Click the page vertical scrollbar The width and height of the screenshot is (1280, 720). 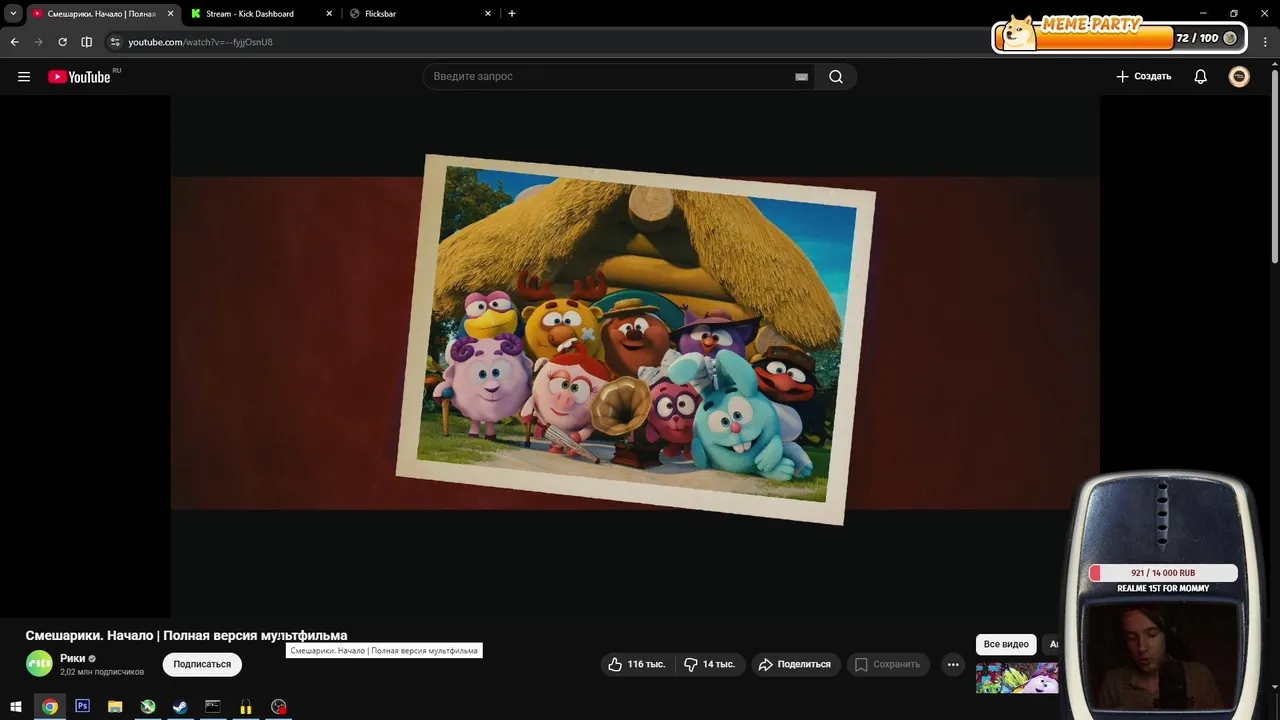tap(1274, 165)
